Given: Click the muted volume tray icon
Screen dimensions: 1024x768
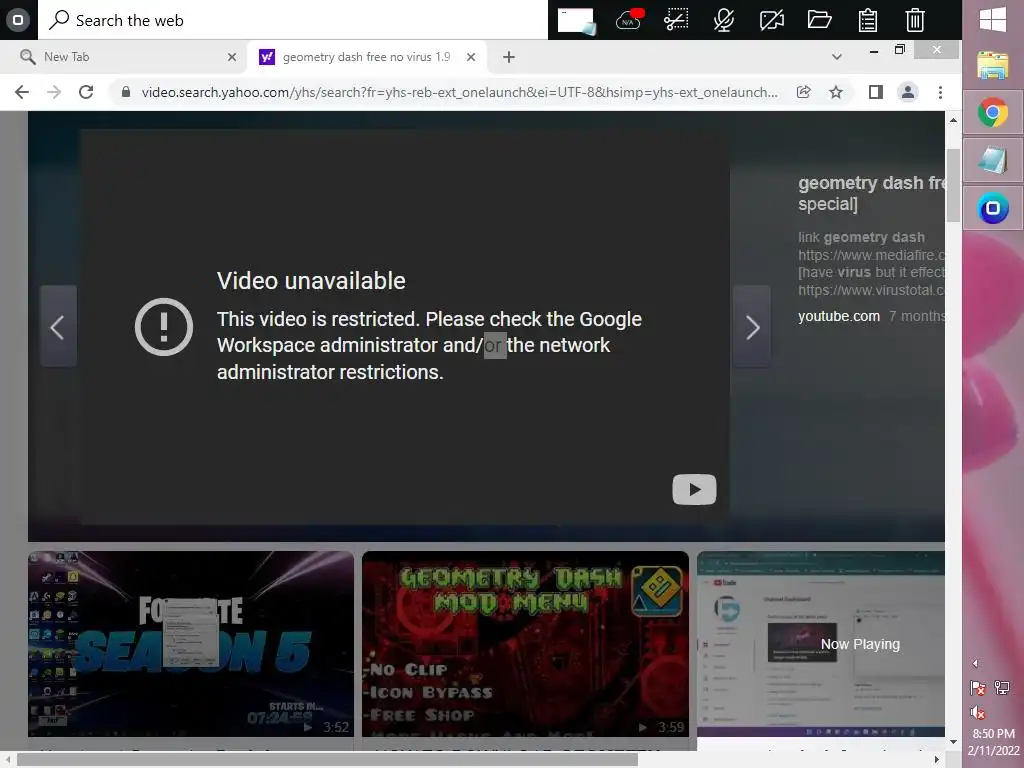Looking at the screenshot, I should (978, 712).
